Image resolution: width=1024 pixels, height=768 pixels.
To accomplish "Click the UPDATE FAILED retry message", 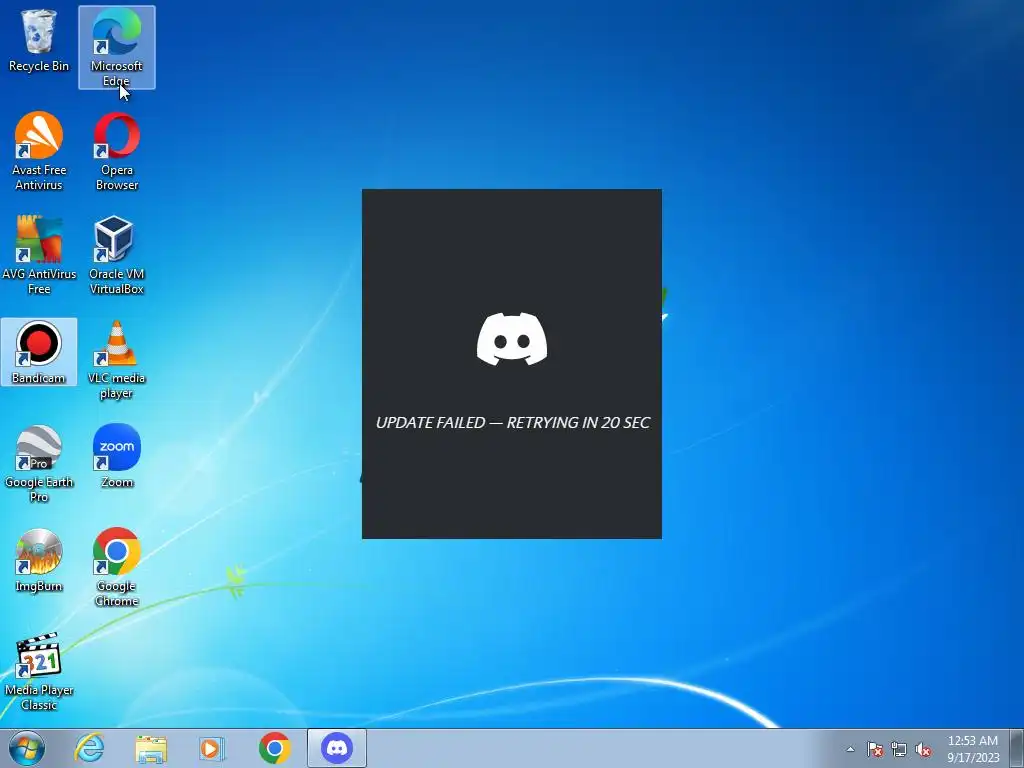I will point(513,423).
